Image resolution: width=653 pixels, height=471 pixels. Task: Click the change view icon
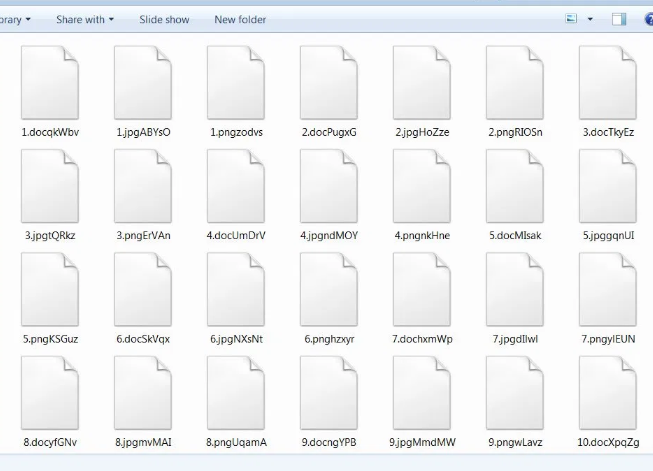571,19
